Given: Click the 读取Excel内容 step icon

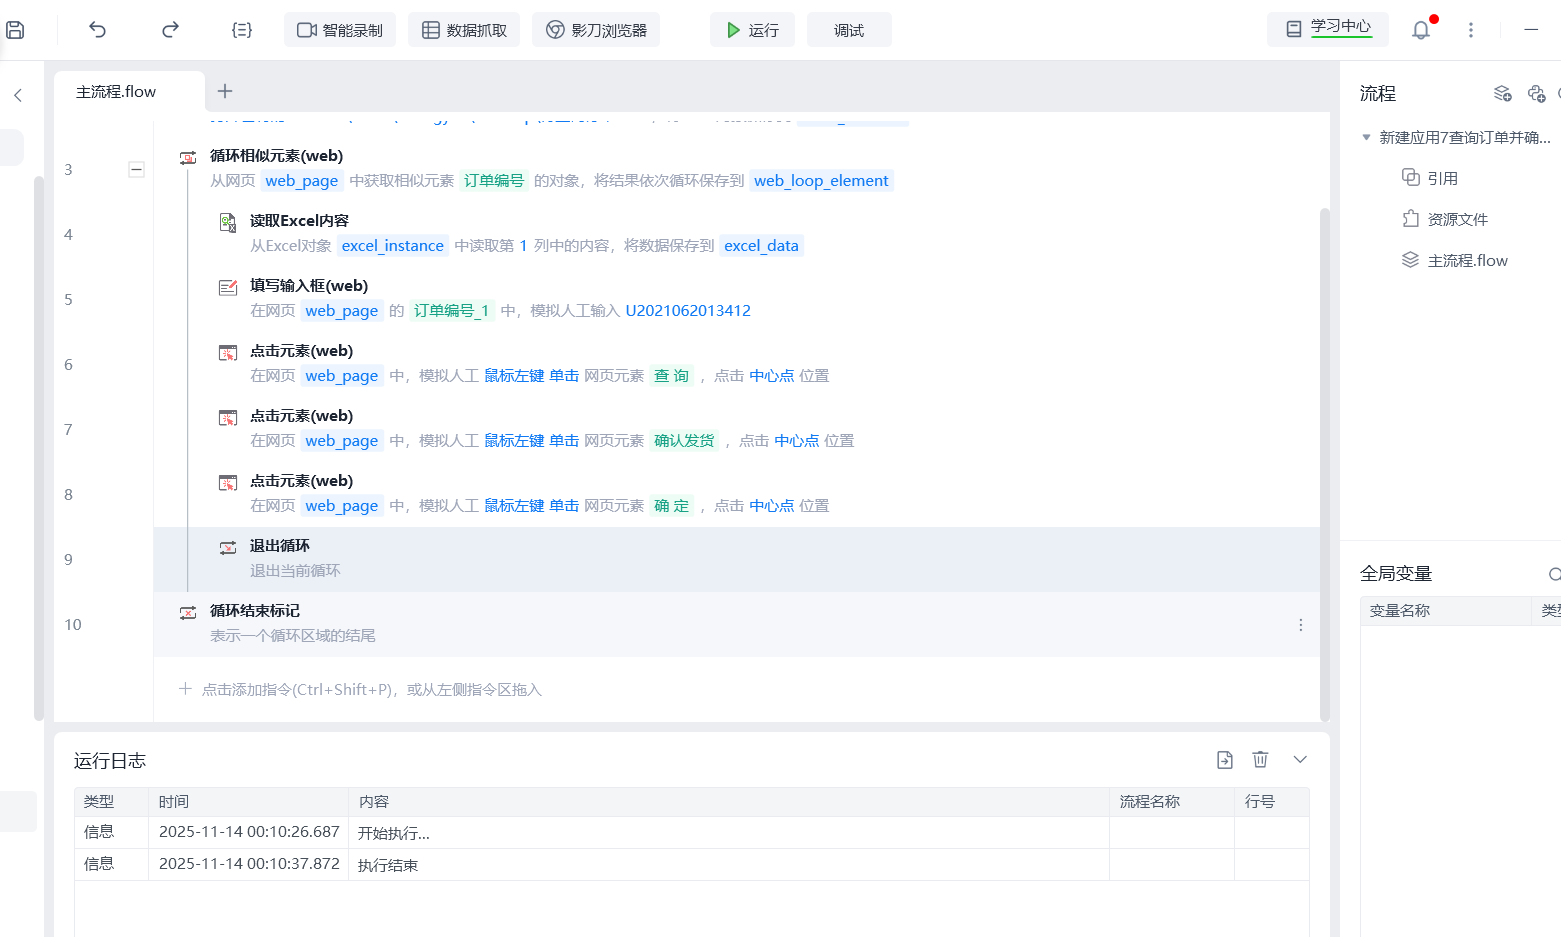Looking at the screenshot, I should coord(228,222).
